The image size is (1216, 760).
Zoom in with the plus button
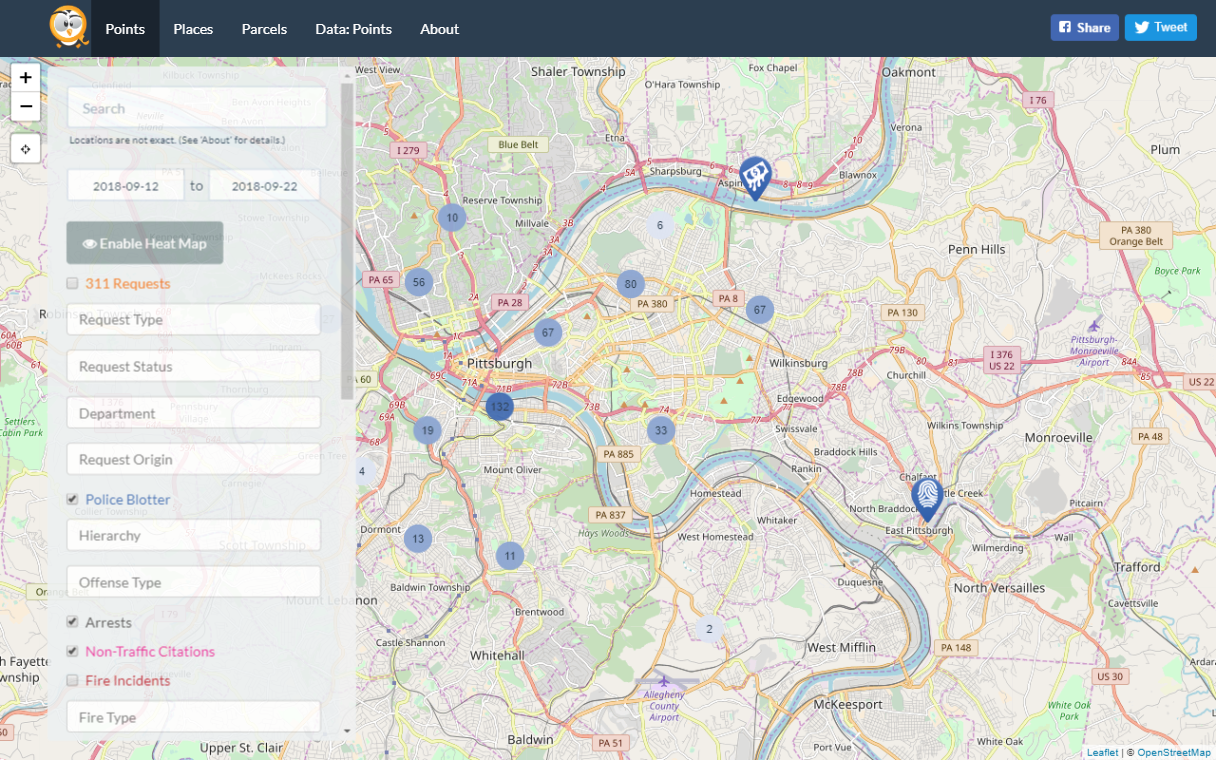[x=26, y=78]
